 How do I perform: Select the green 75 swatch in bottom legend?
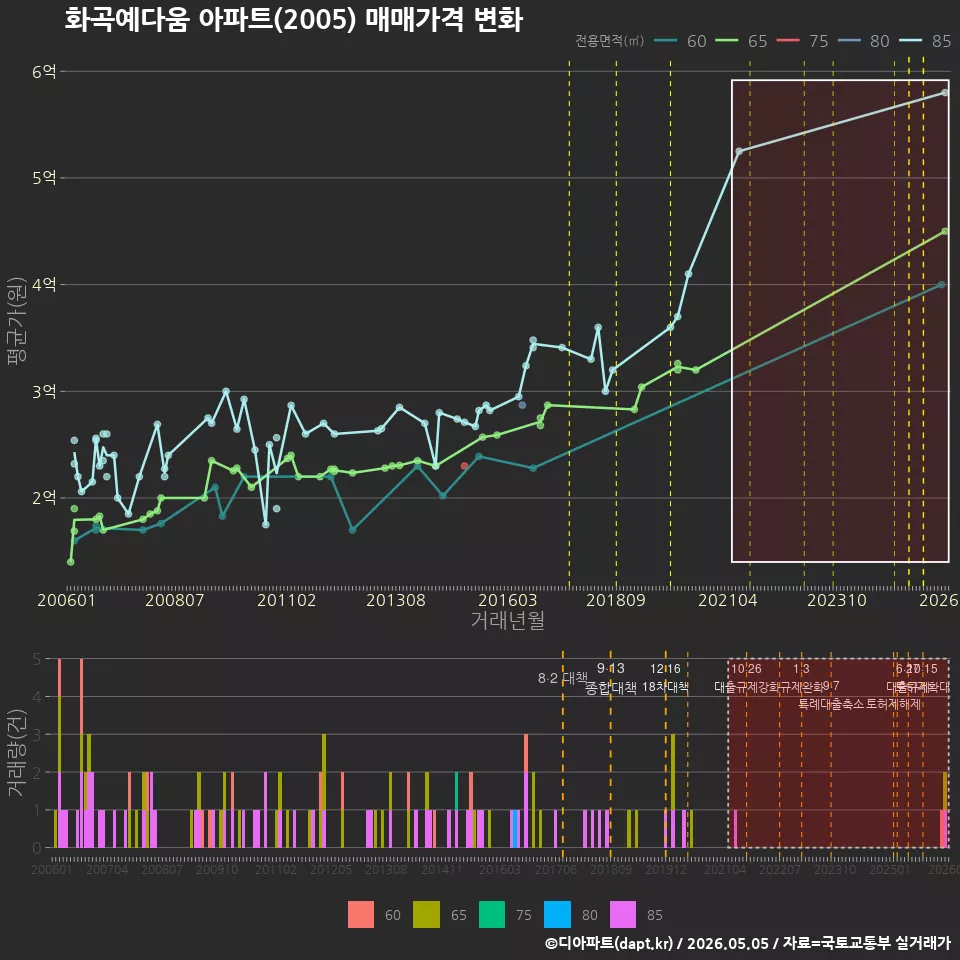pyautogui.click(x=492, y=915)
